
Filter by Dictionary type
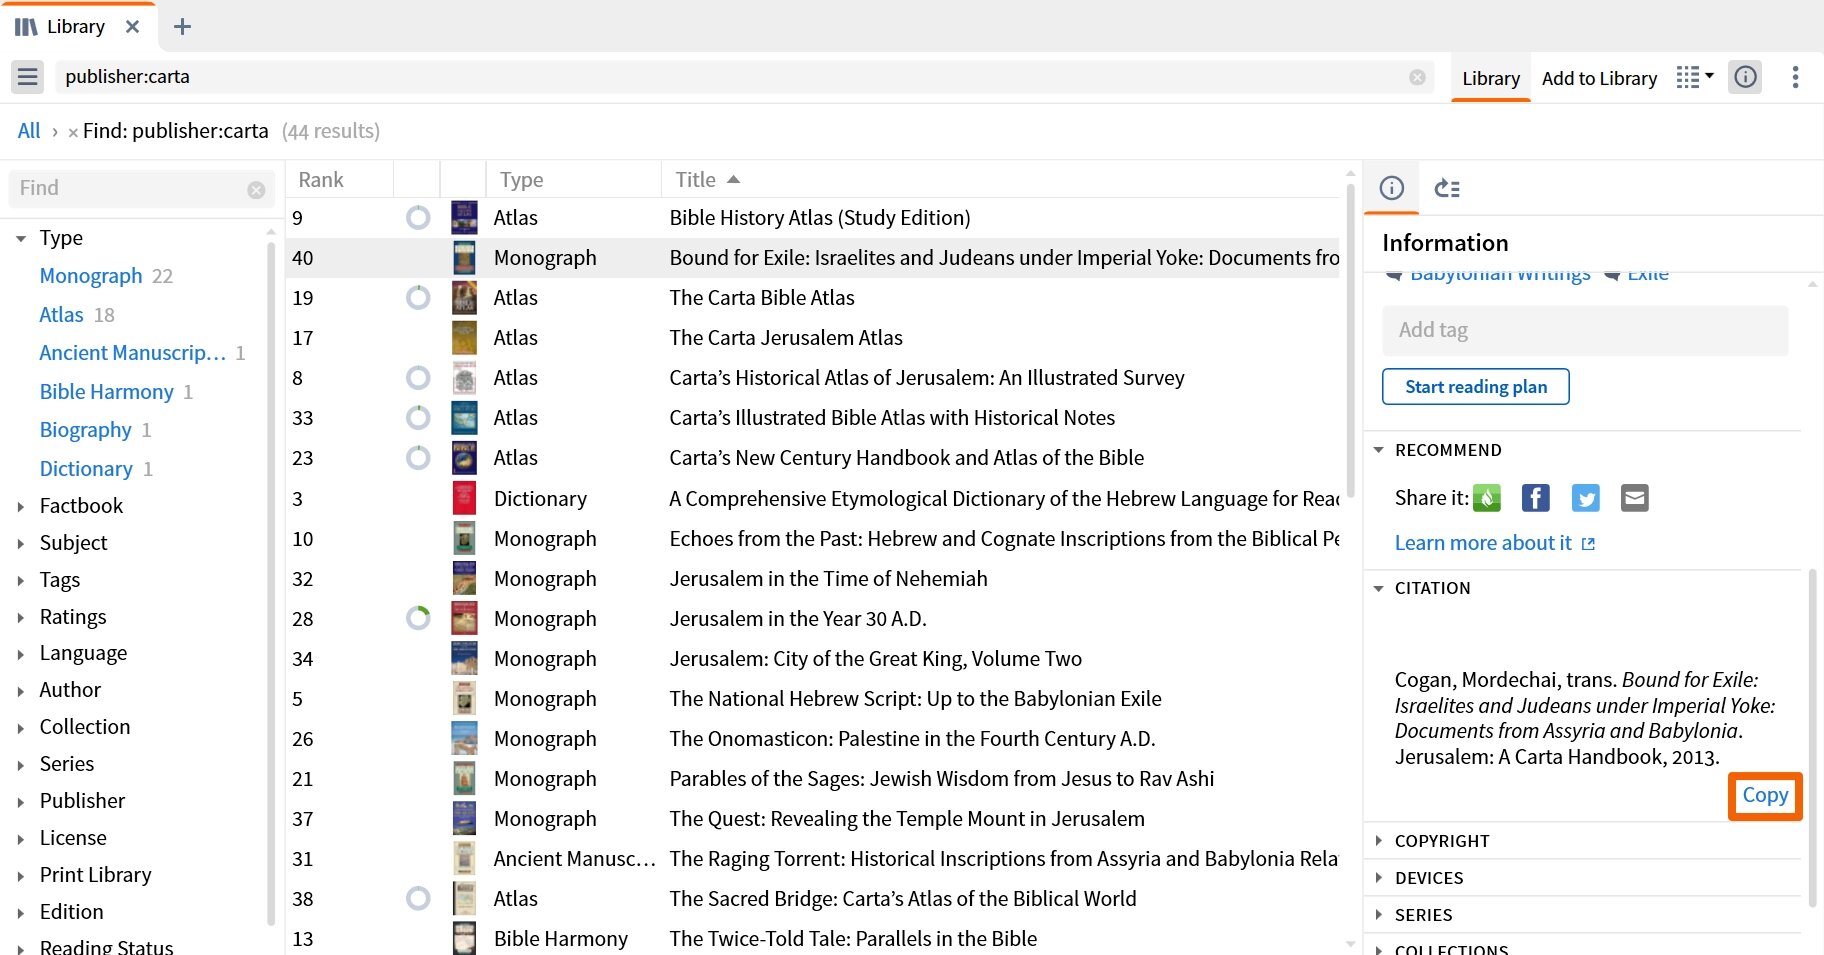coord(86,469)
